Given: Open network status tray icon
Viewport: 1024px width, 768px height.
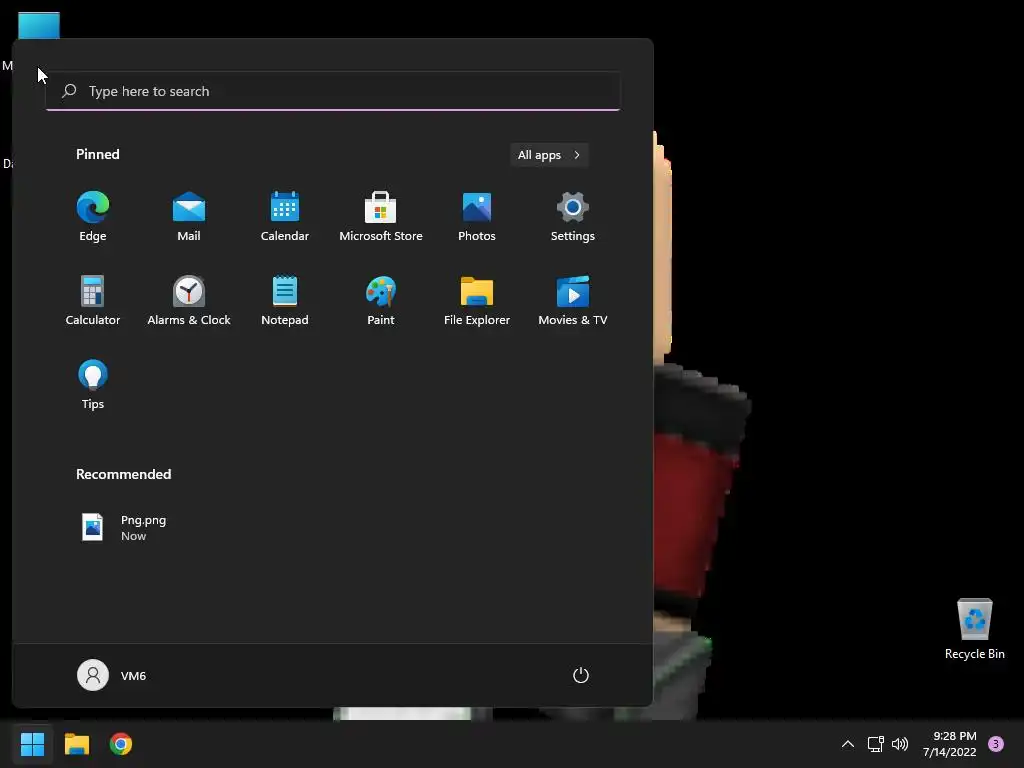Looking at the screenshot, I should pos(876,744).
